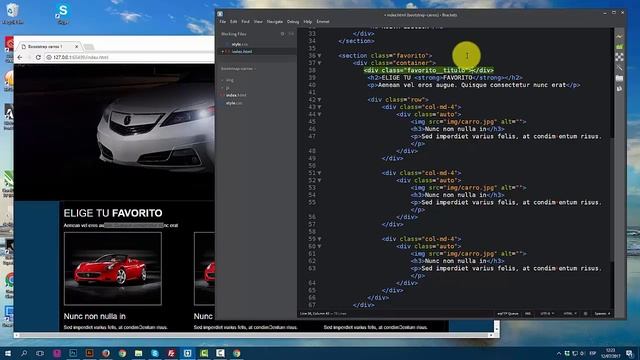The image size is (640, 360).
Task: Open the Debug menu in Brackets
Action: 293,22
